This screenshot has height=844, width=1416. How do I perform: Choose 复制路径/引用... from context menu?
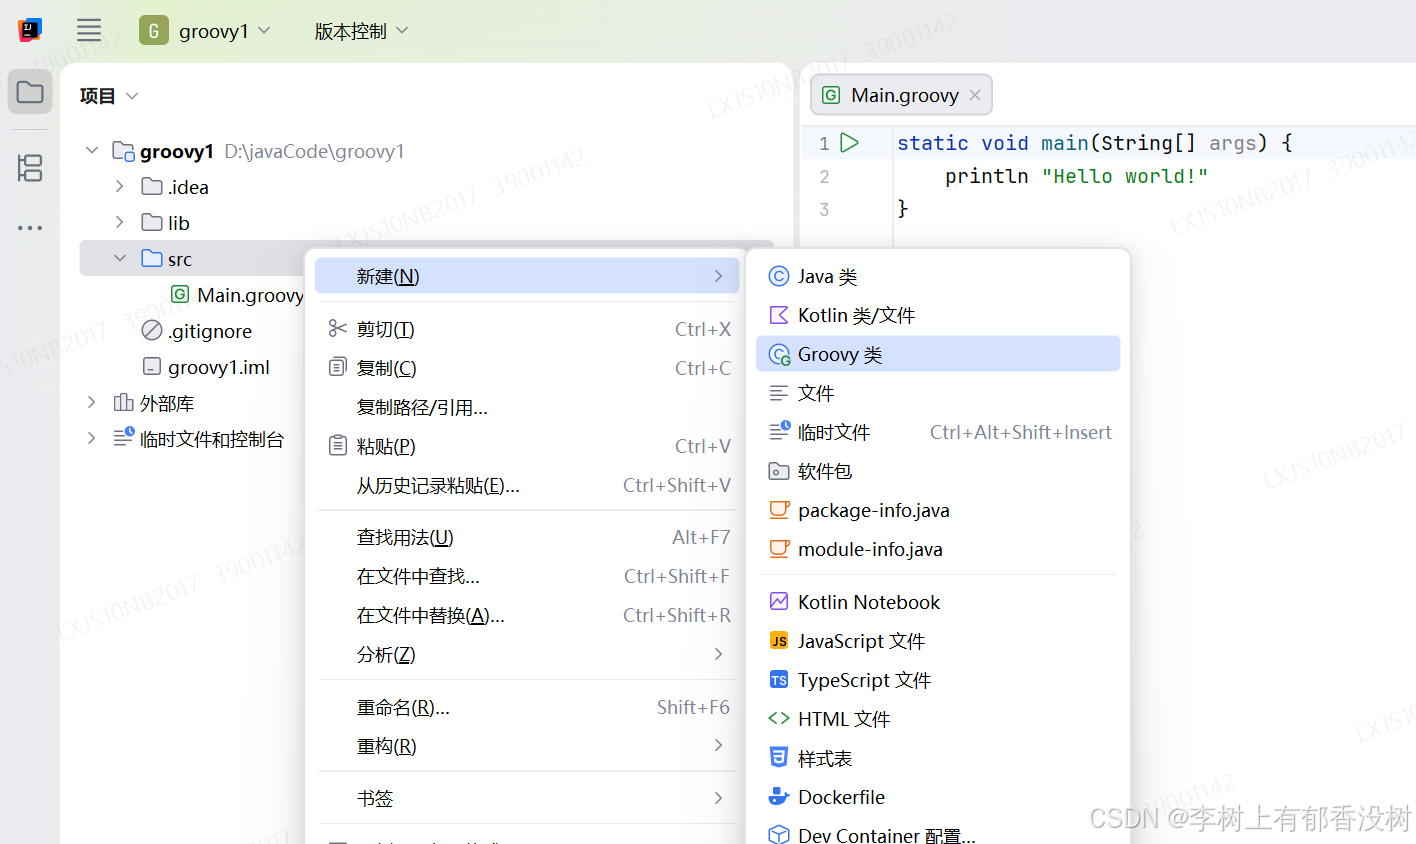tap(527, 407)
